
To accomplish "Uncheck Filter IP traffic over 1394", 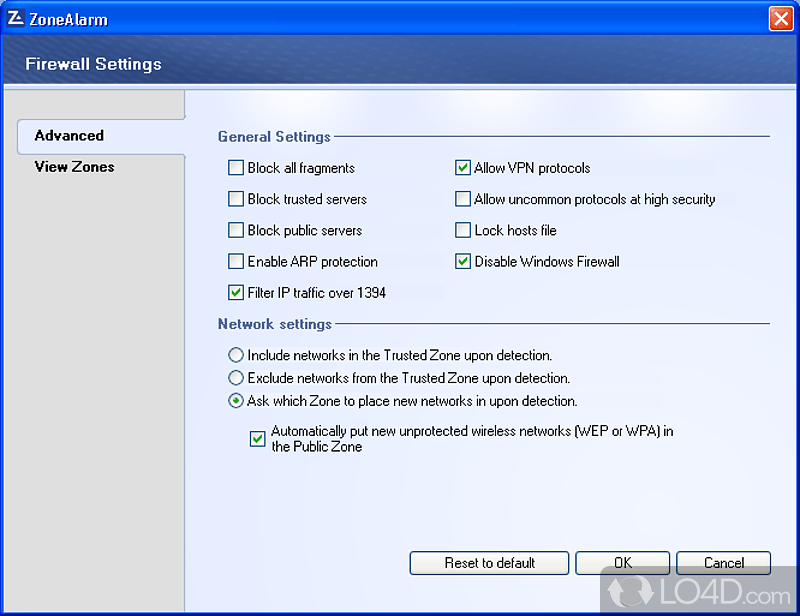I will (236, 293).
